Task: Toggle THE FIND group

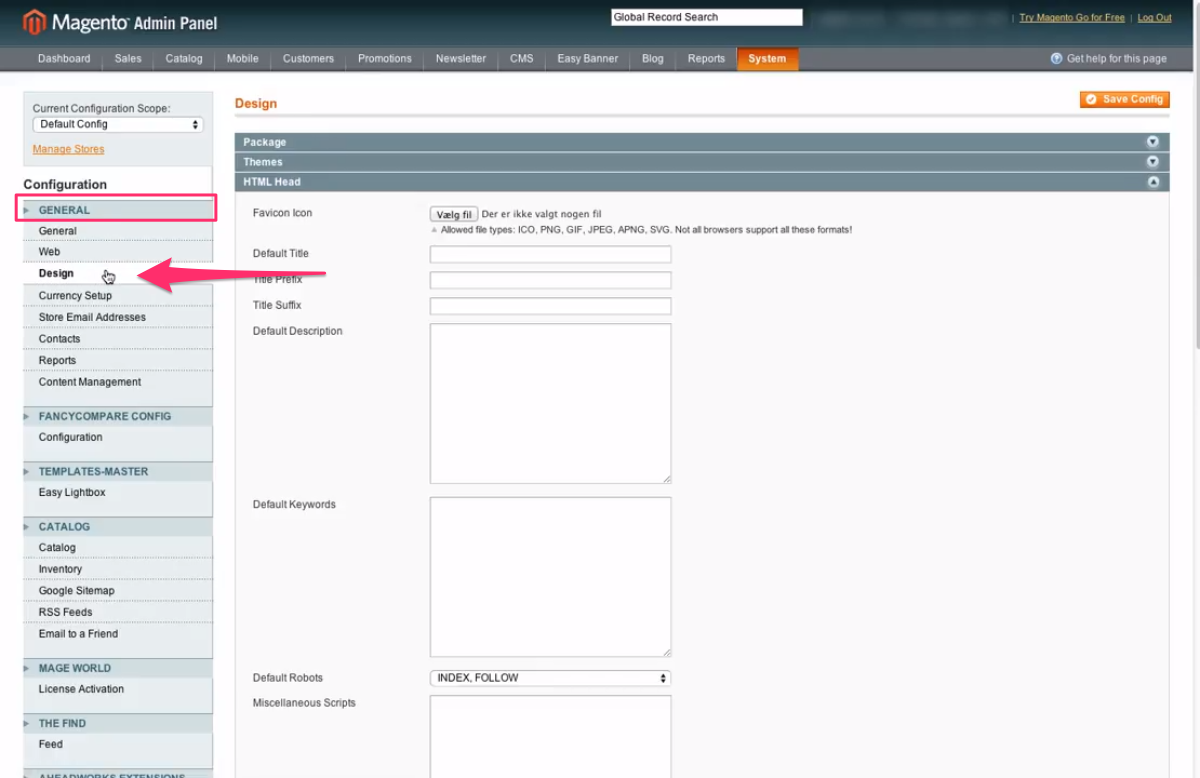Action: 118,723
